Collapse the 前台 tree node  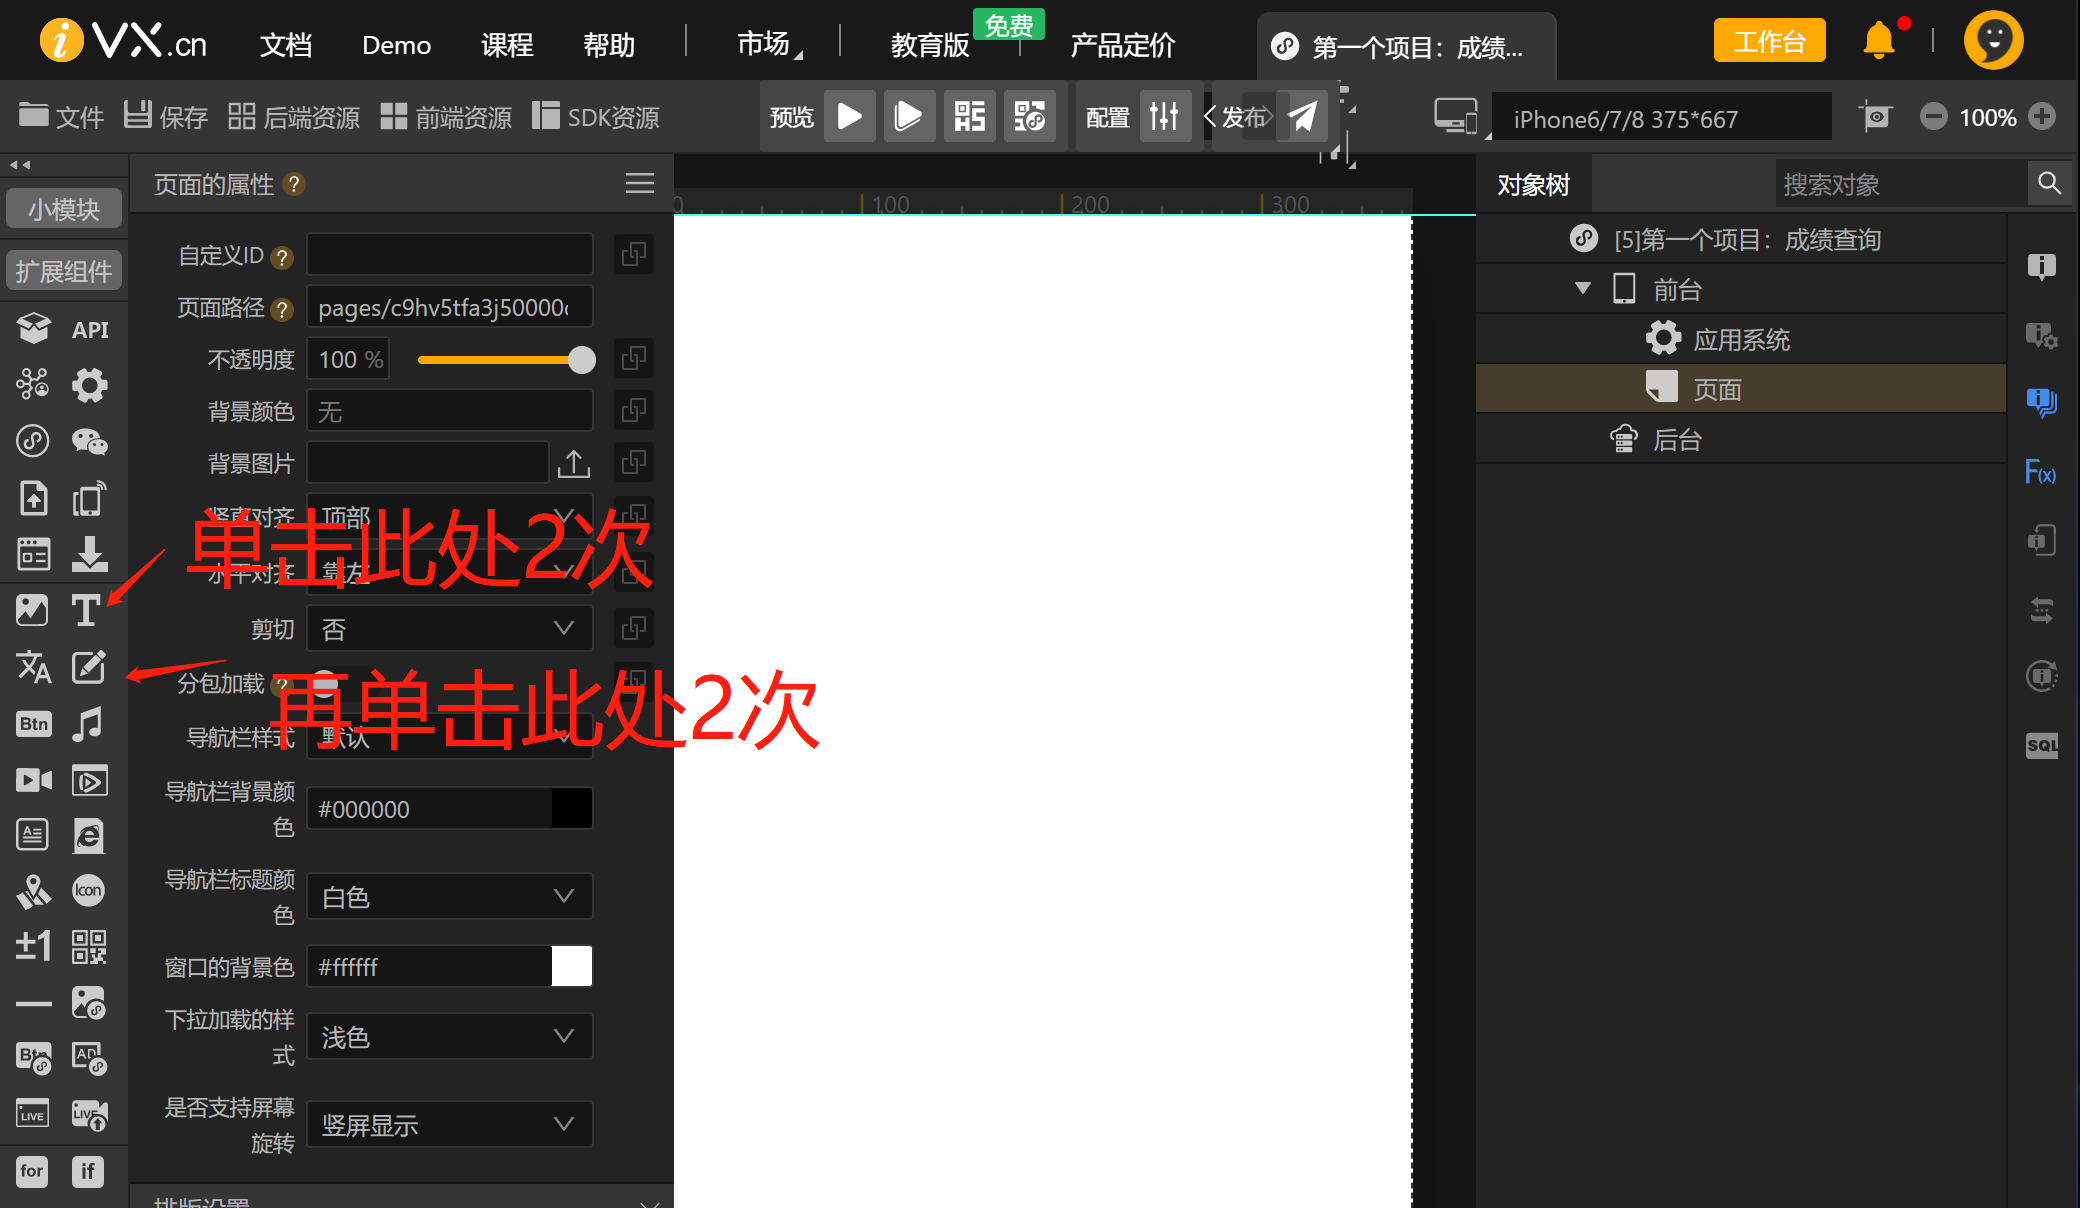(x=1582, y=289)
